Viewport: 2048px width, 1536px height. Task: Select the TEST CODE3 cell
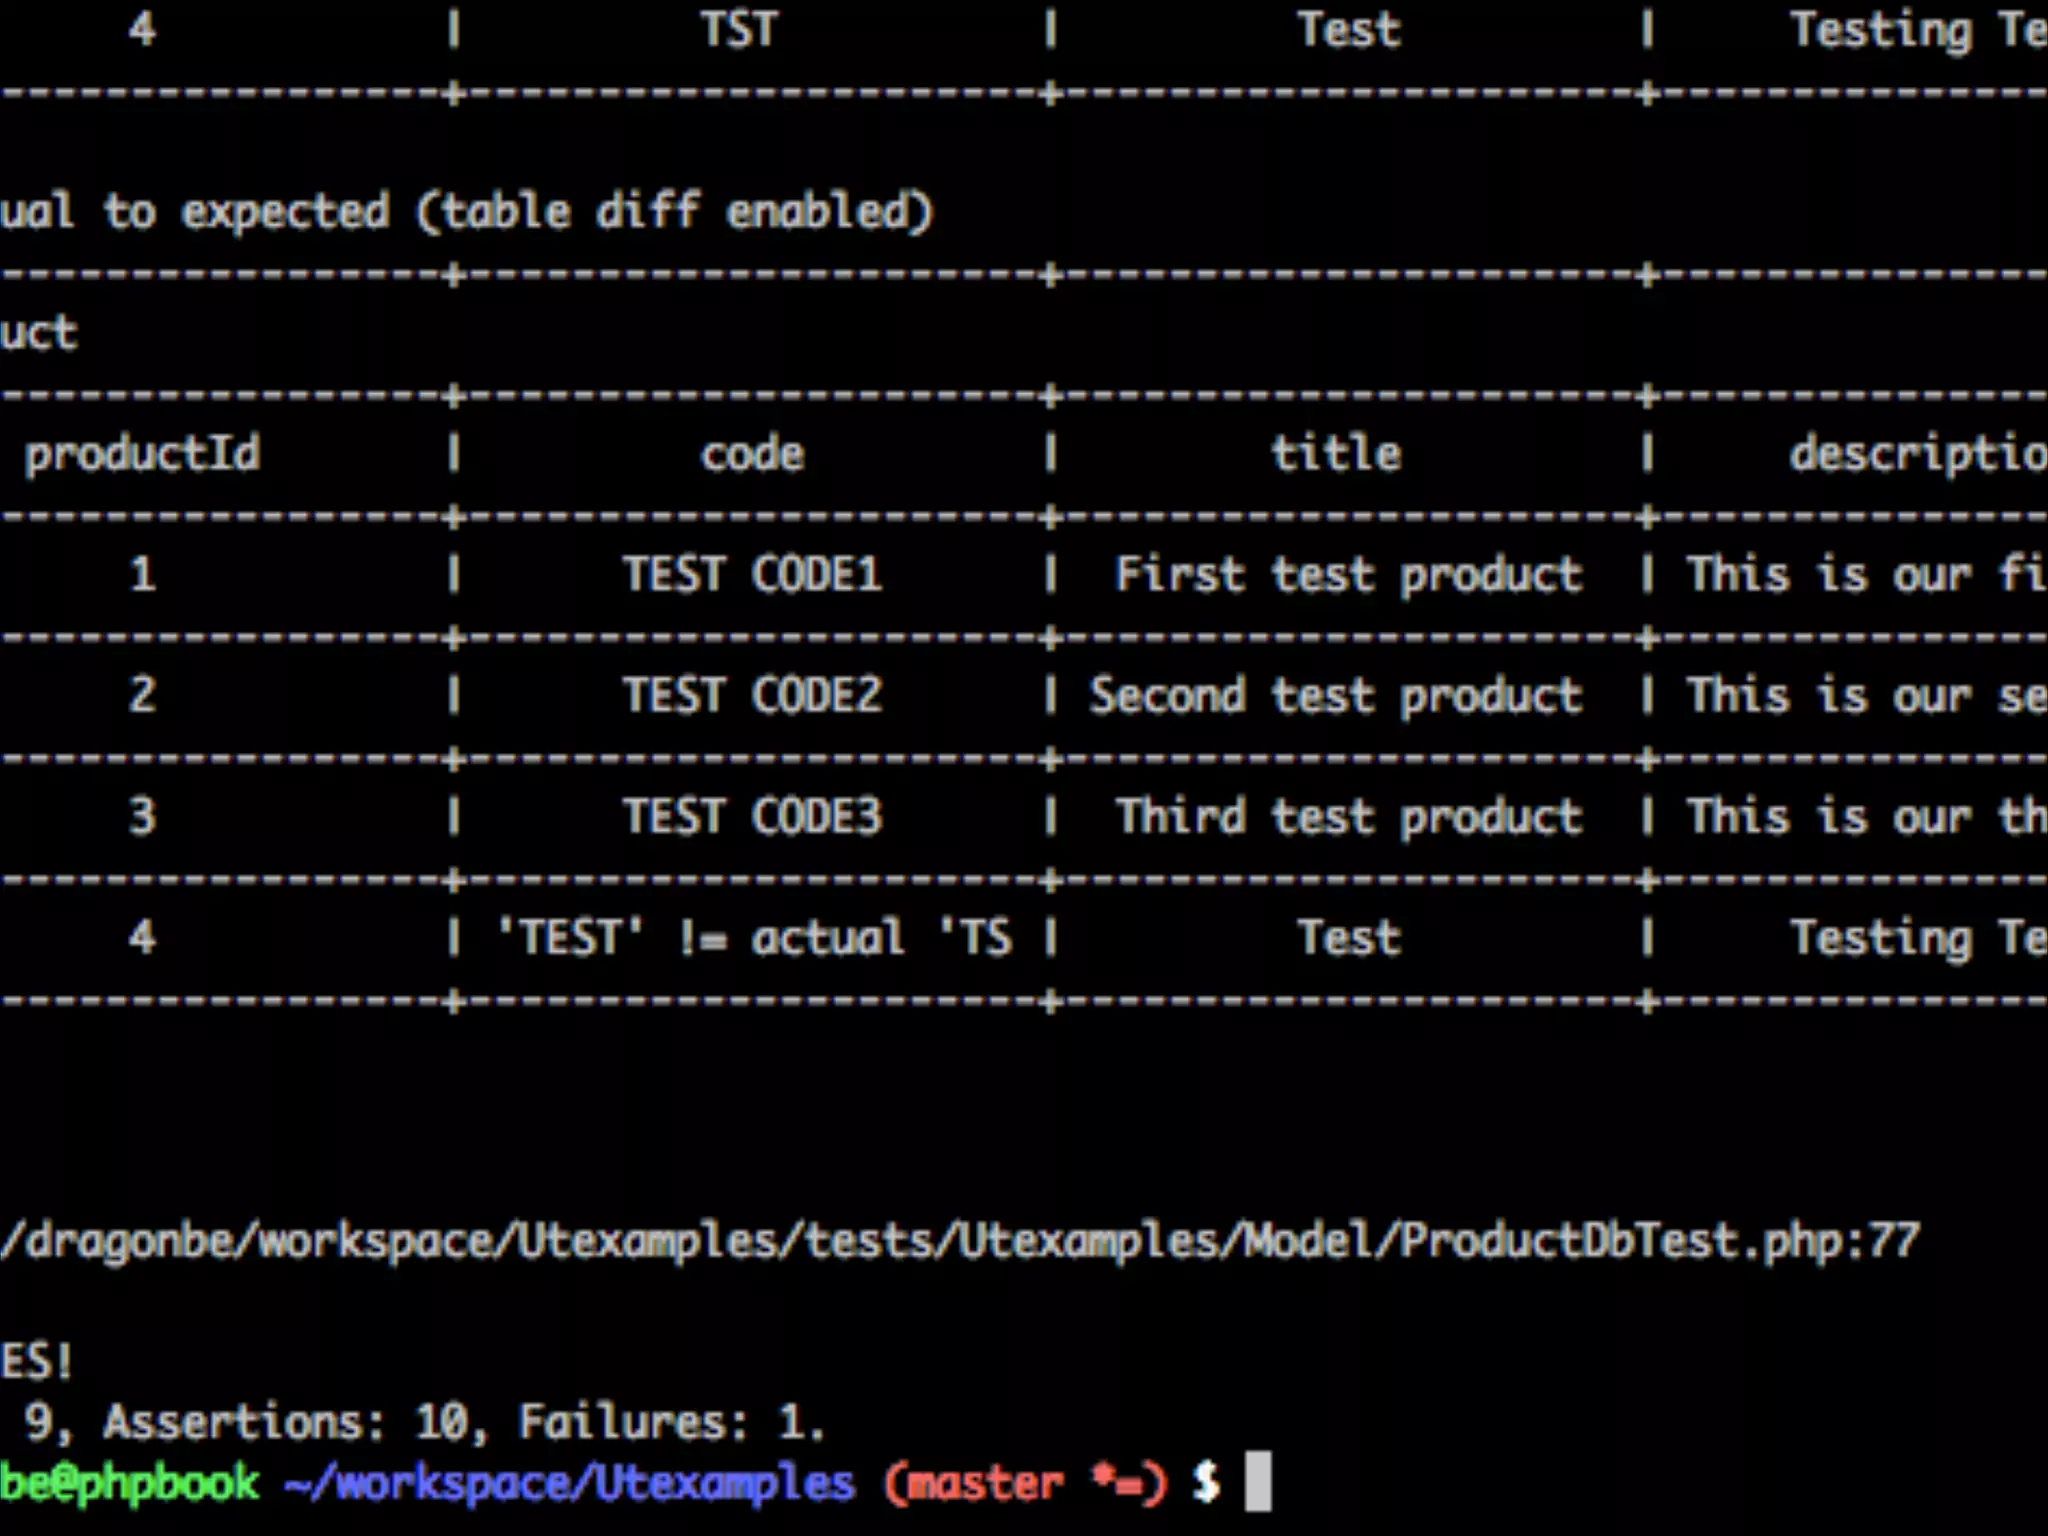coord(752,816)
